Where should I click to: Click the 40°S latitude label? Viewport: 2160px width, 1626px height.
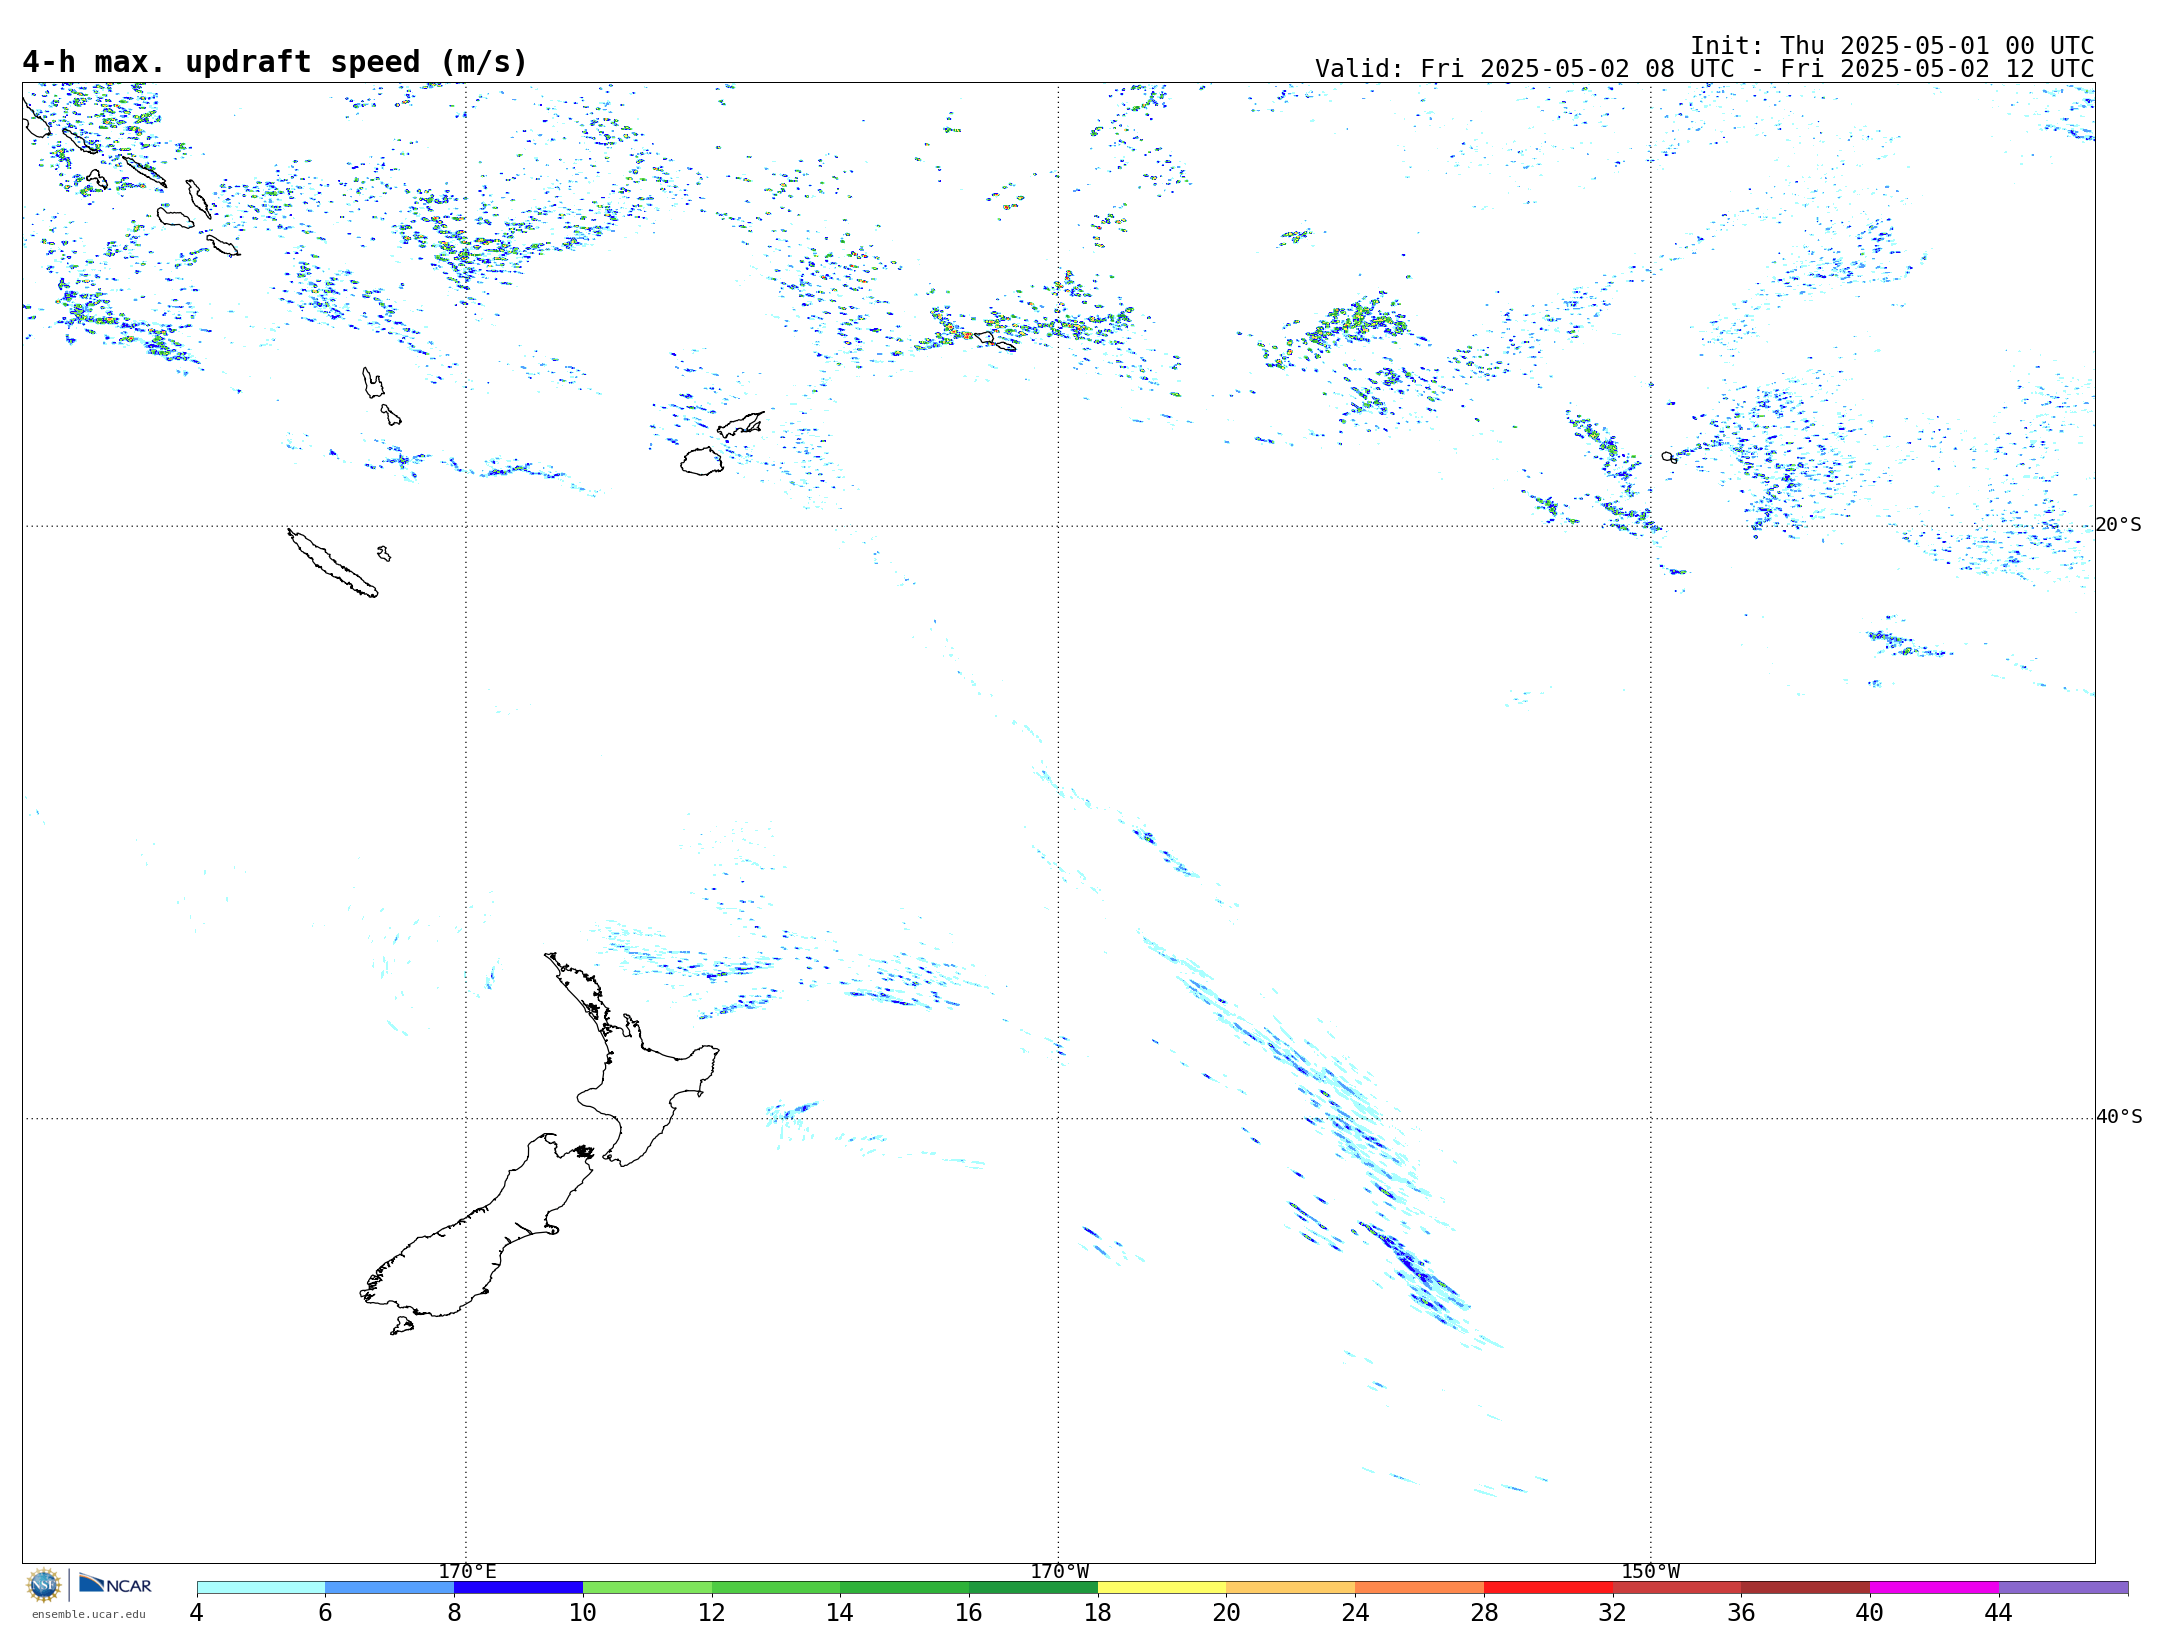[x=2119, y=1117]
